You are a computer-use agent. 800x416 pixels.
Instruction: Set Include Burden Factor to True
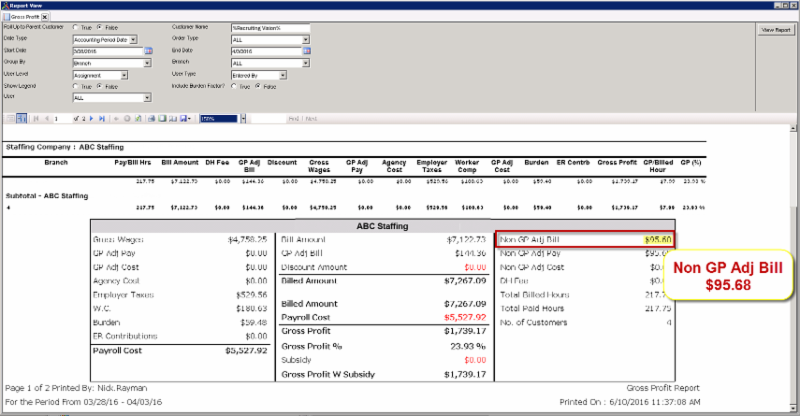pos(234,86)
